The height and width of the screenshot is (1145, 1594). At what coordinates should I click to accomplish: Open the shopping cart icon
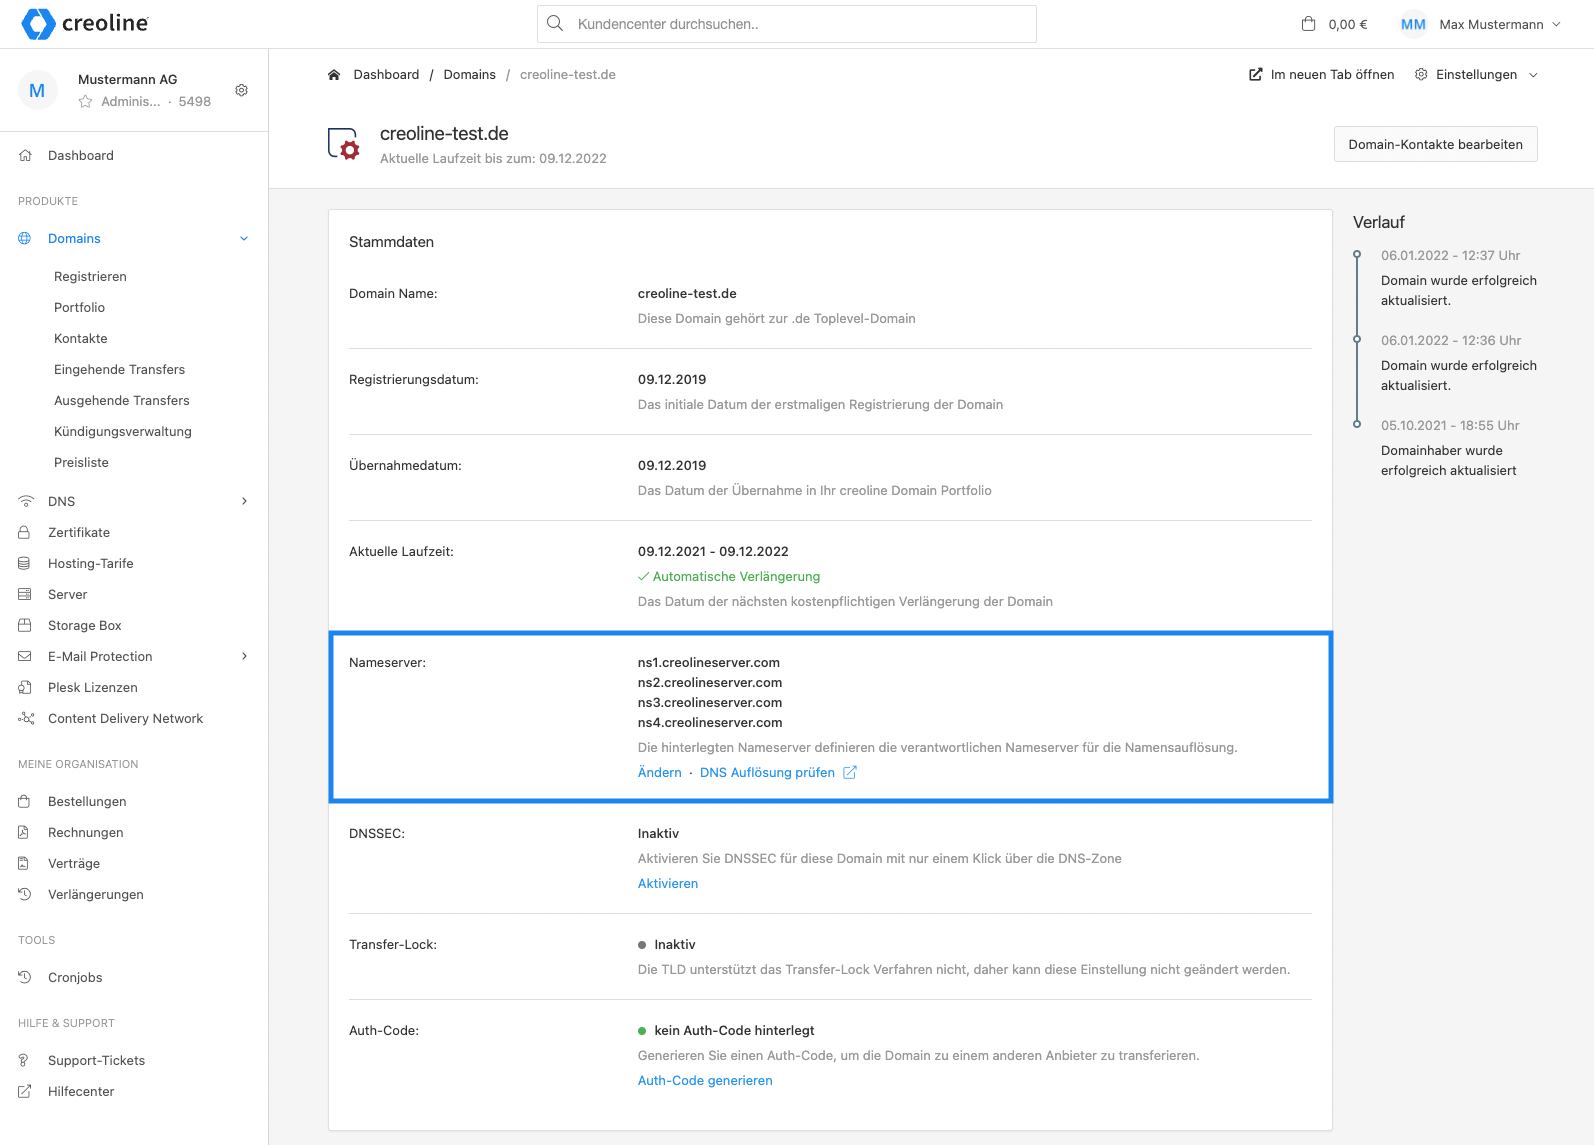pos(1308,24)
